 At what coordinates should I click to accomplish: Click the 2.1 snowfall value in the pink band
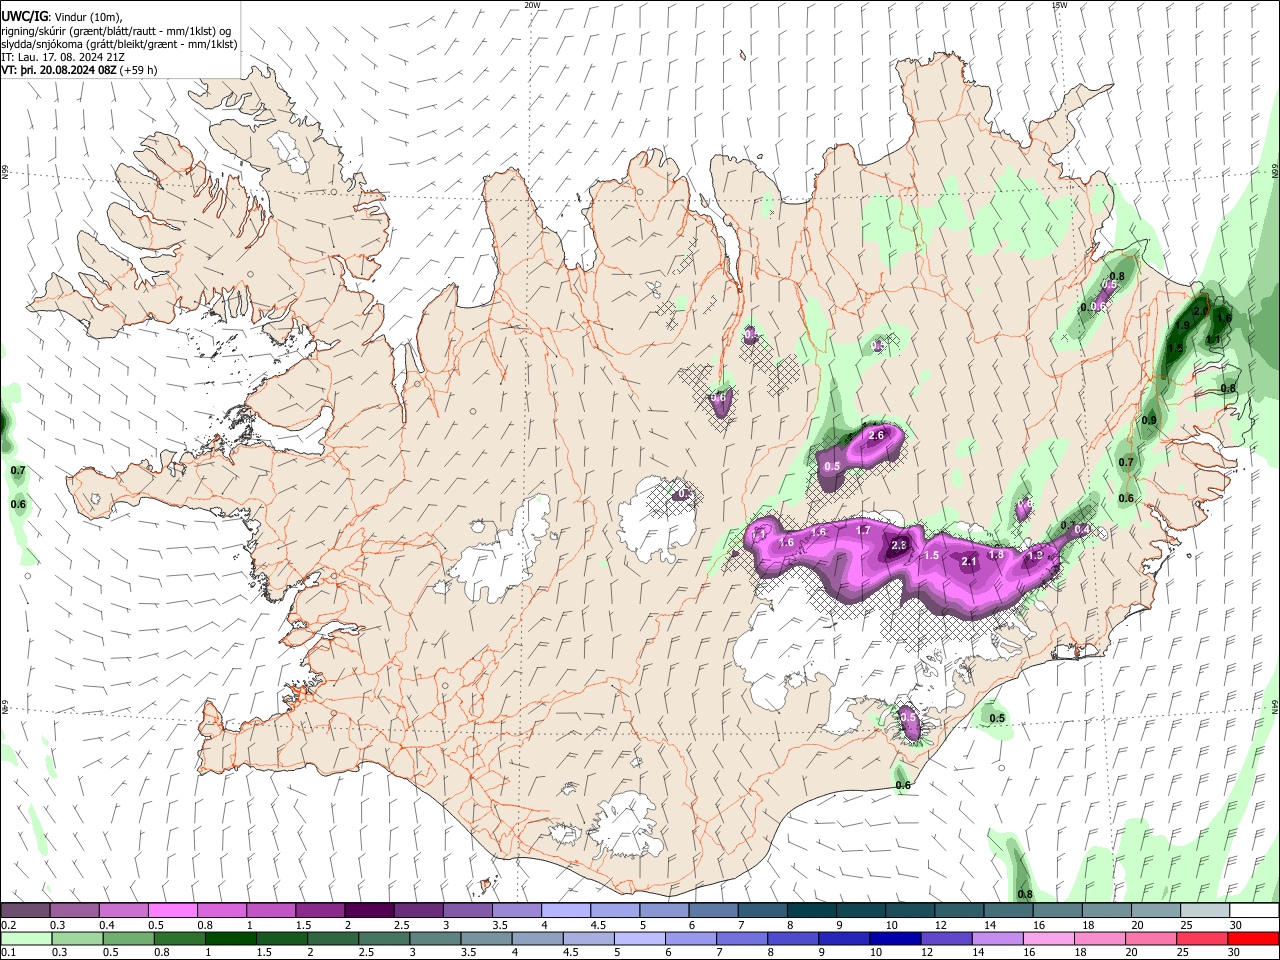968,562
